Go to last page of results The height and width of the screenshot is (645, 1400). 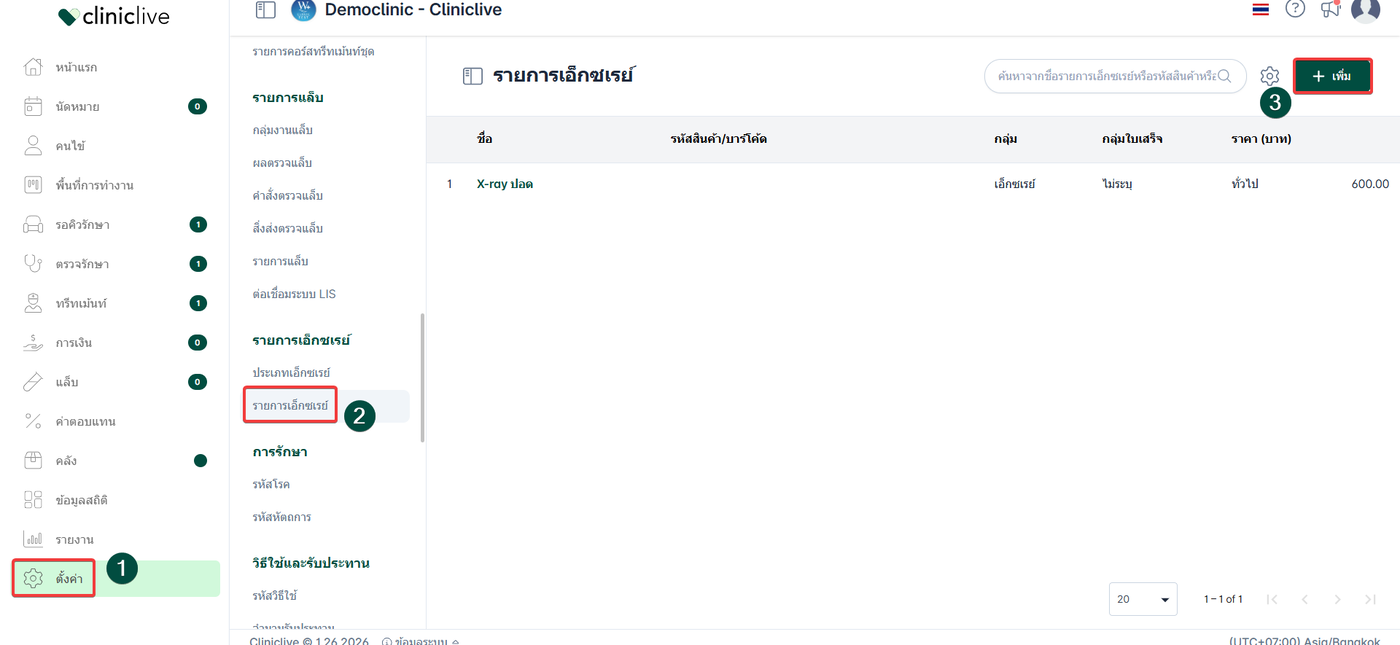(1370, 599)
